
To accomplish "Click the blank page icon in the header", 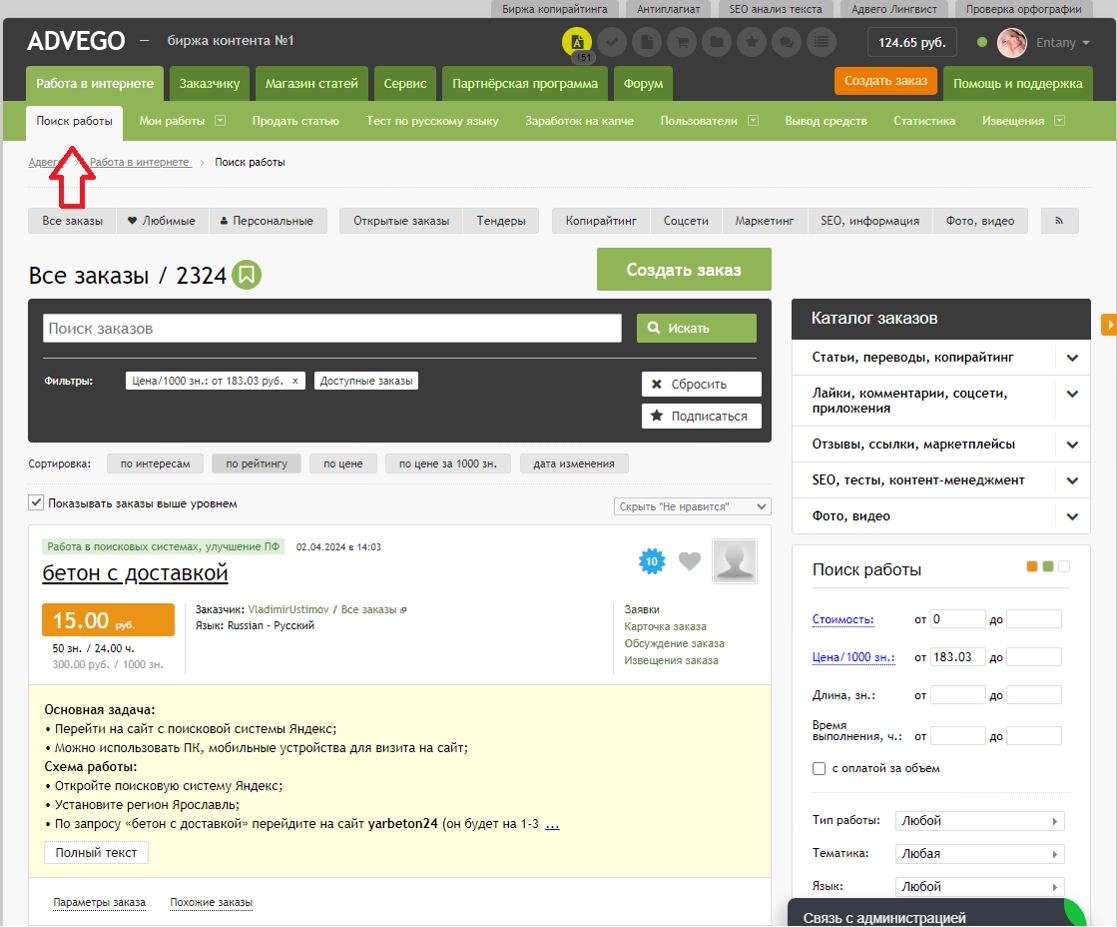I will pyautogui.click(x=647, y=42).
